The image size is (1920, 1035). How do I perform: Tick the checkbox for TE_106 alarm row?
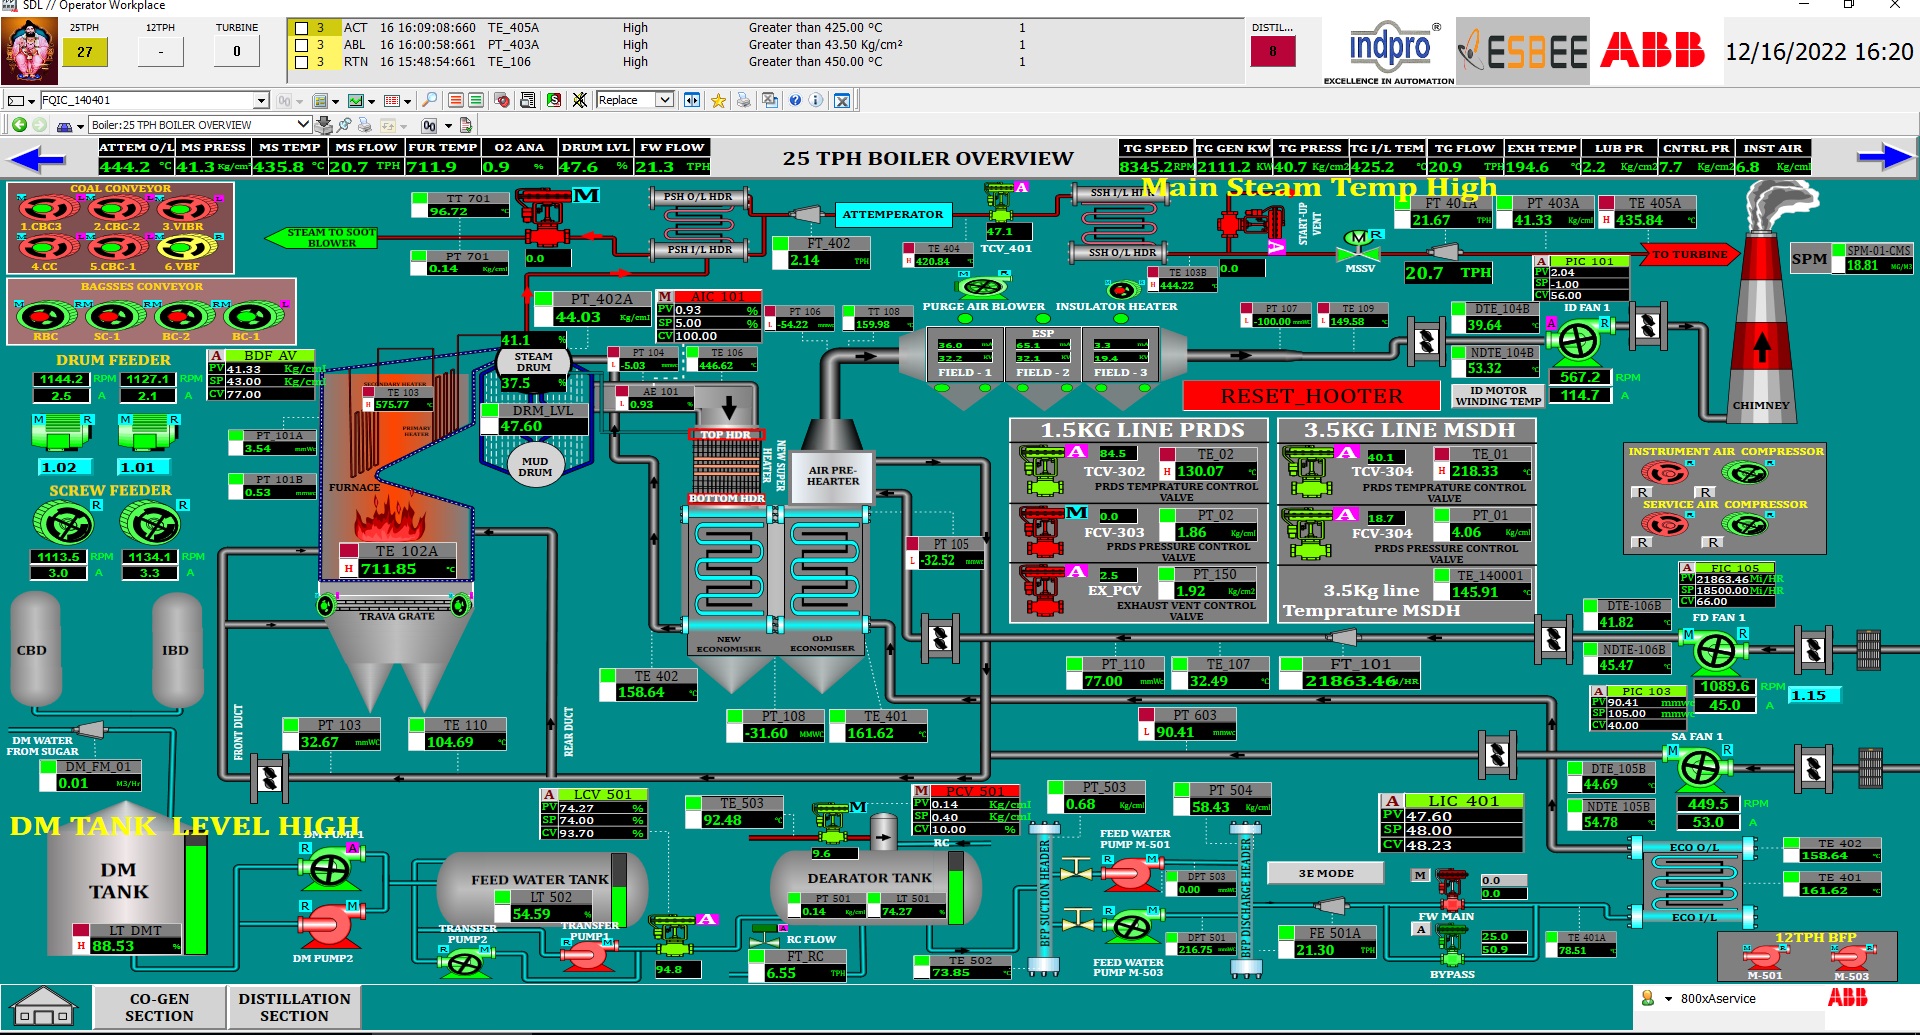click(x=301, y=62)
